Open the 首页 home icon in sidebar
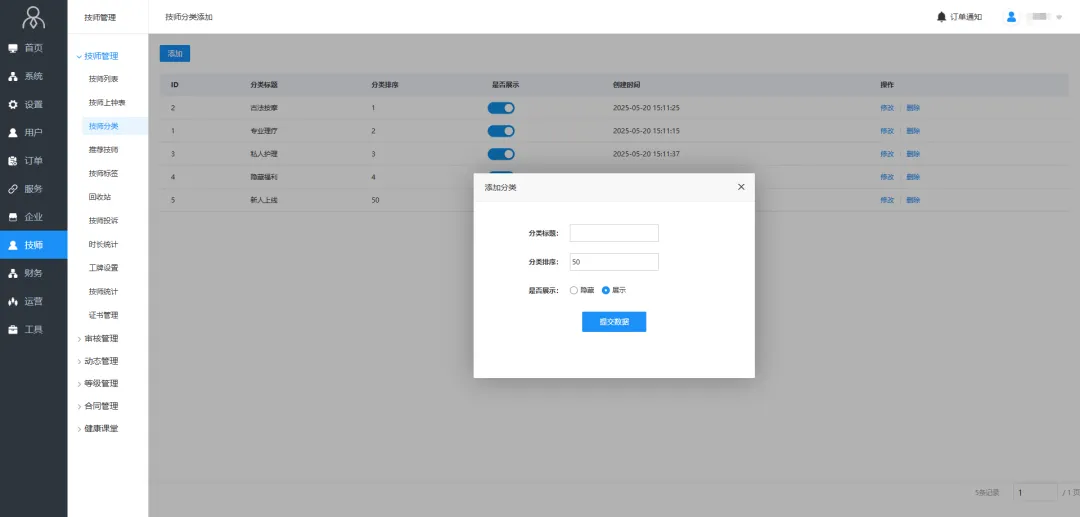Screen dimensions: 1080x517 [13, 48]
